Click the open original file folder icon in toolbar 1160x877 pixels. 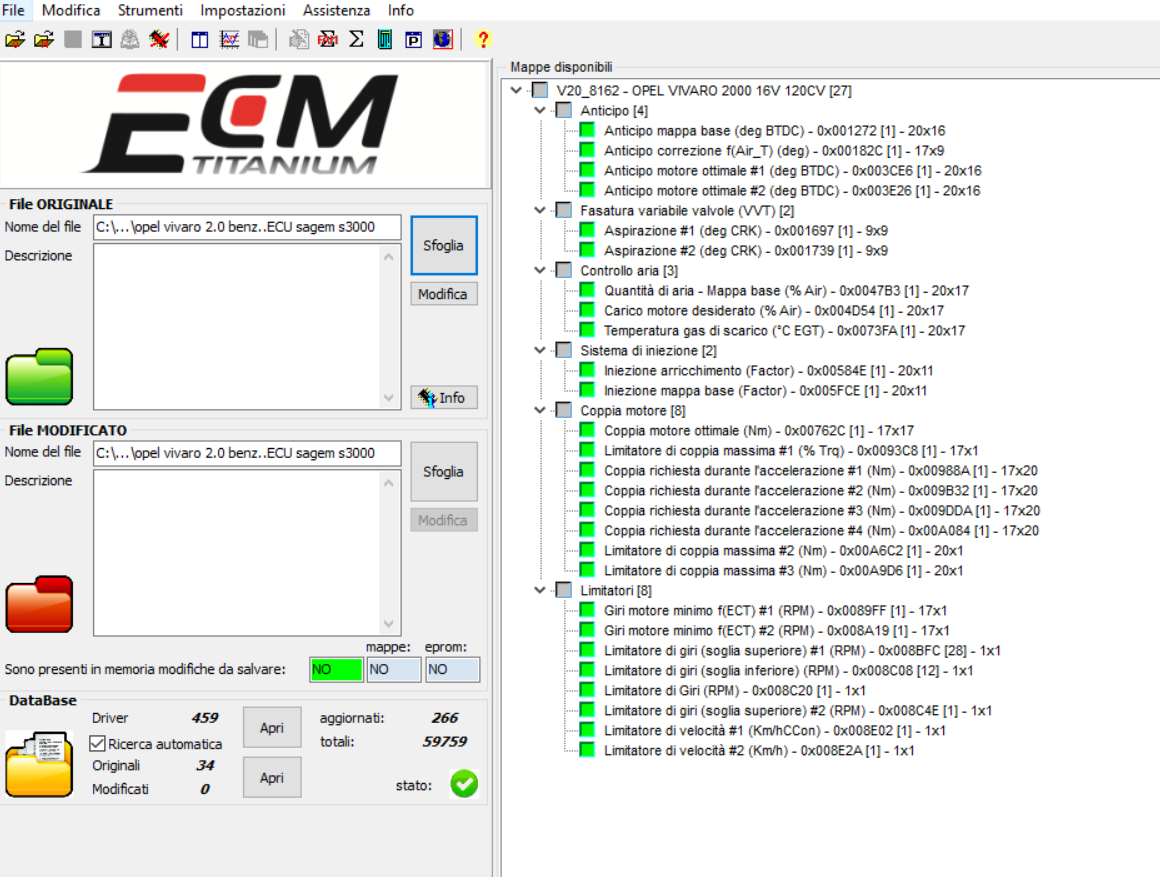[15, 39]
